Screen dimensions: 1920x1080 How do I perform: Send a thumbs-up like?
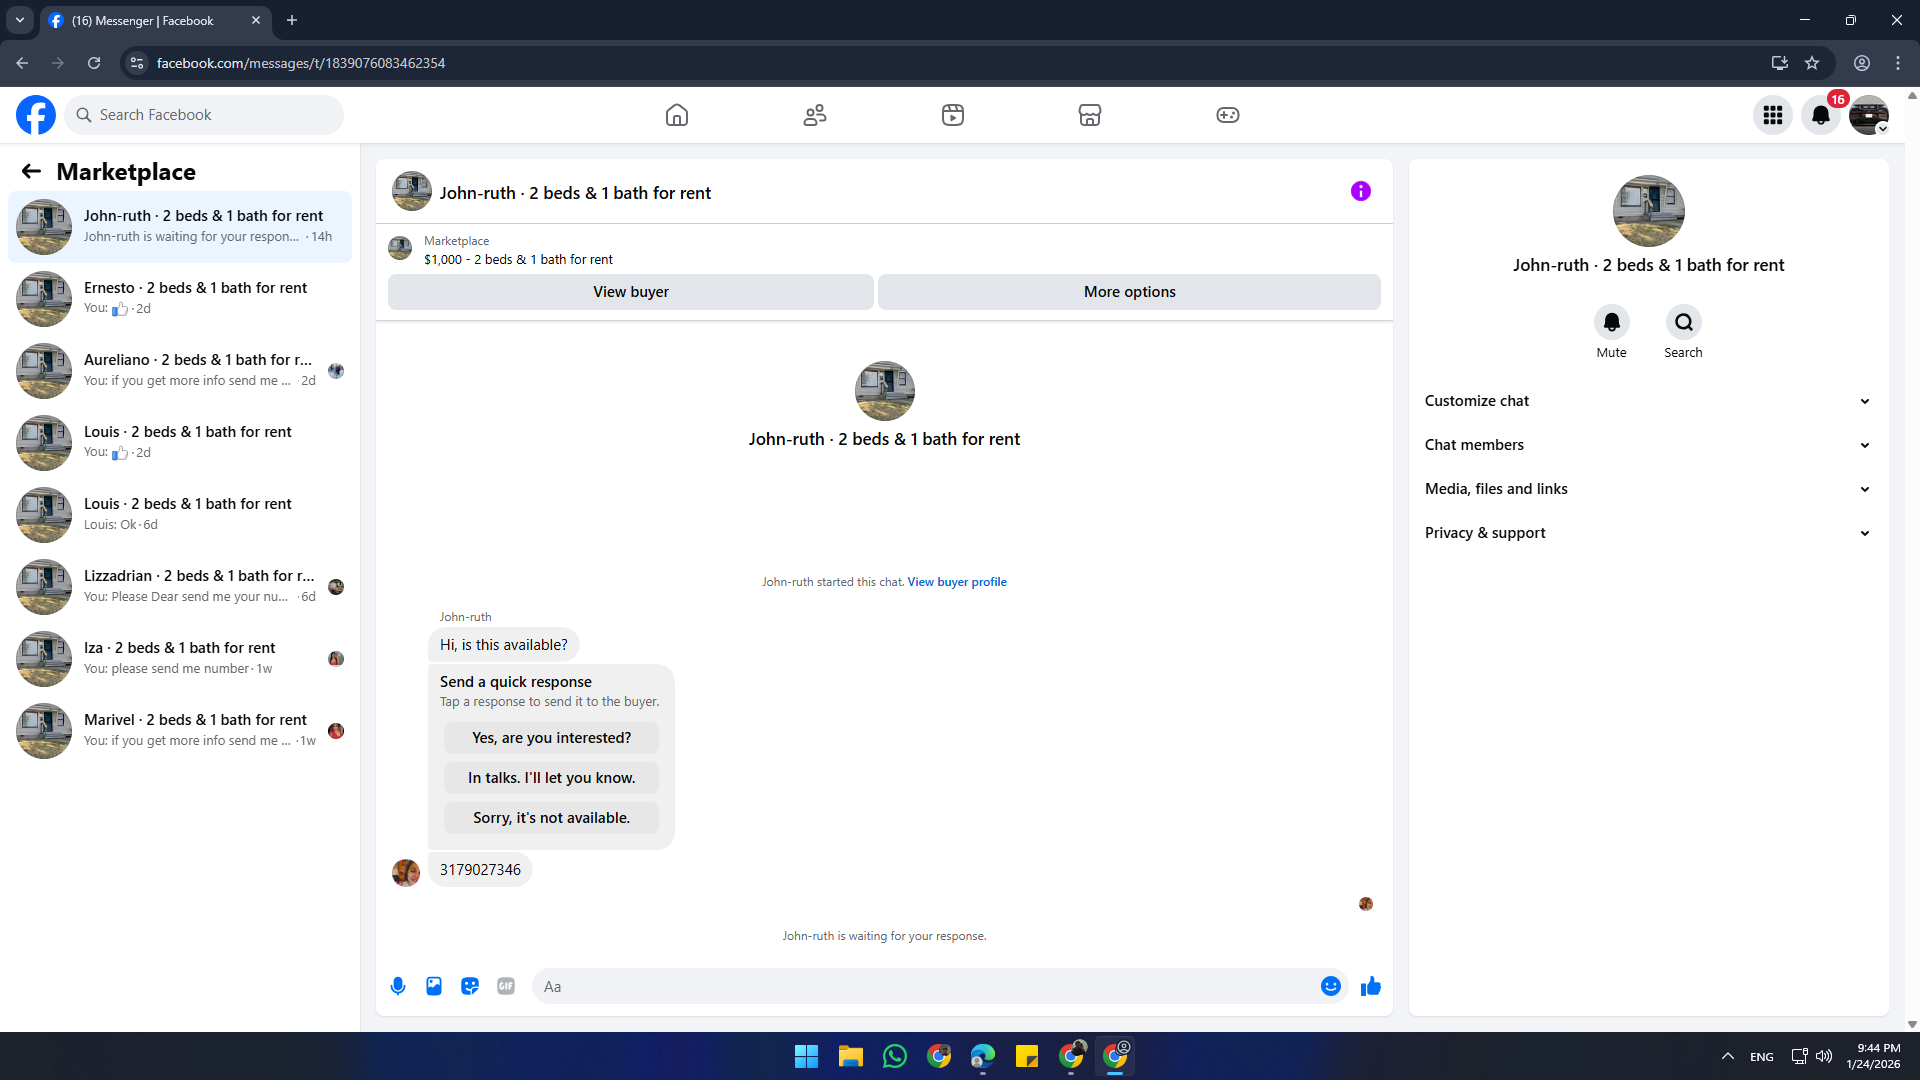pos(1370,986)
